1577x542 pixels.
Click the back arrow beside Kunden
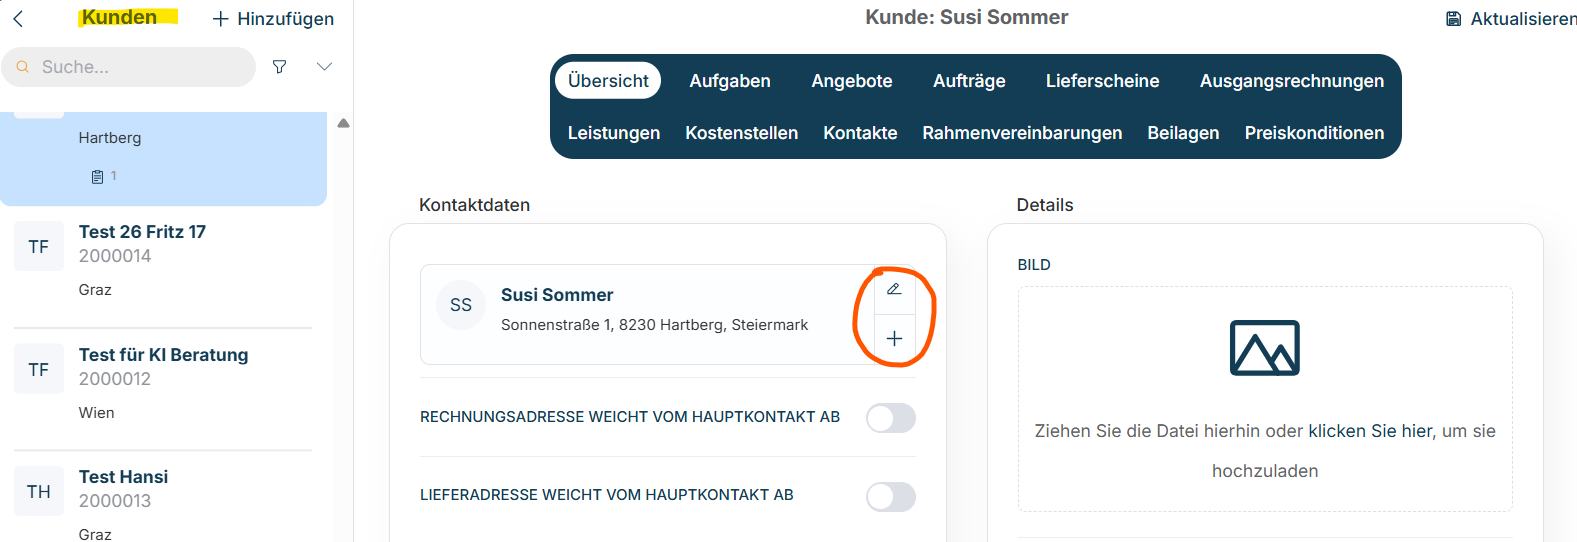click(x=18, y=18)
